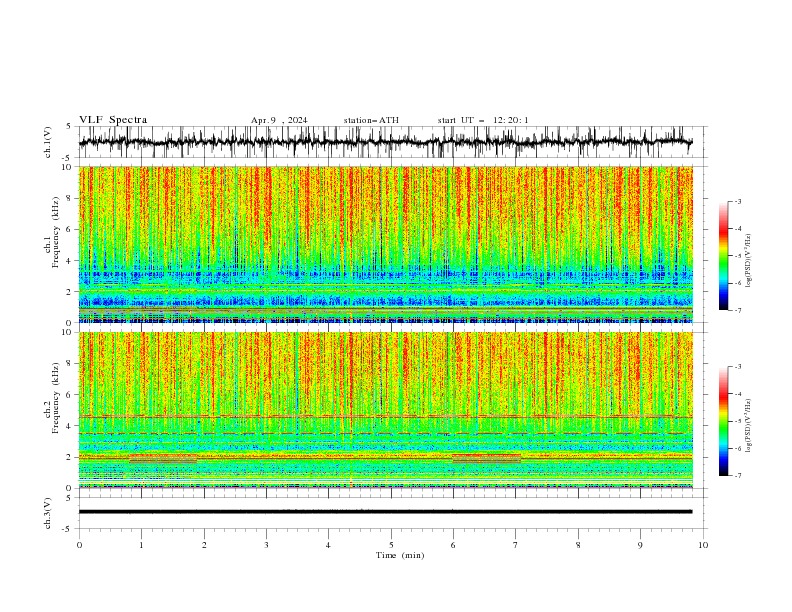Click the '-7' label on ch.2 colorbar
This screenshot has height=612, width=792.
pyautogui.click(x=738, y=475)
